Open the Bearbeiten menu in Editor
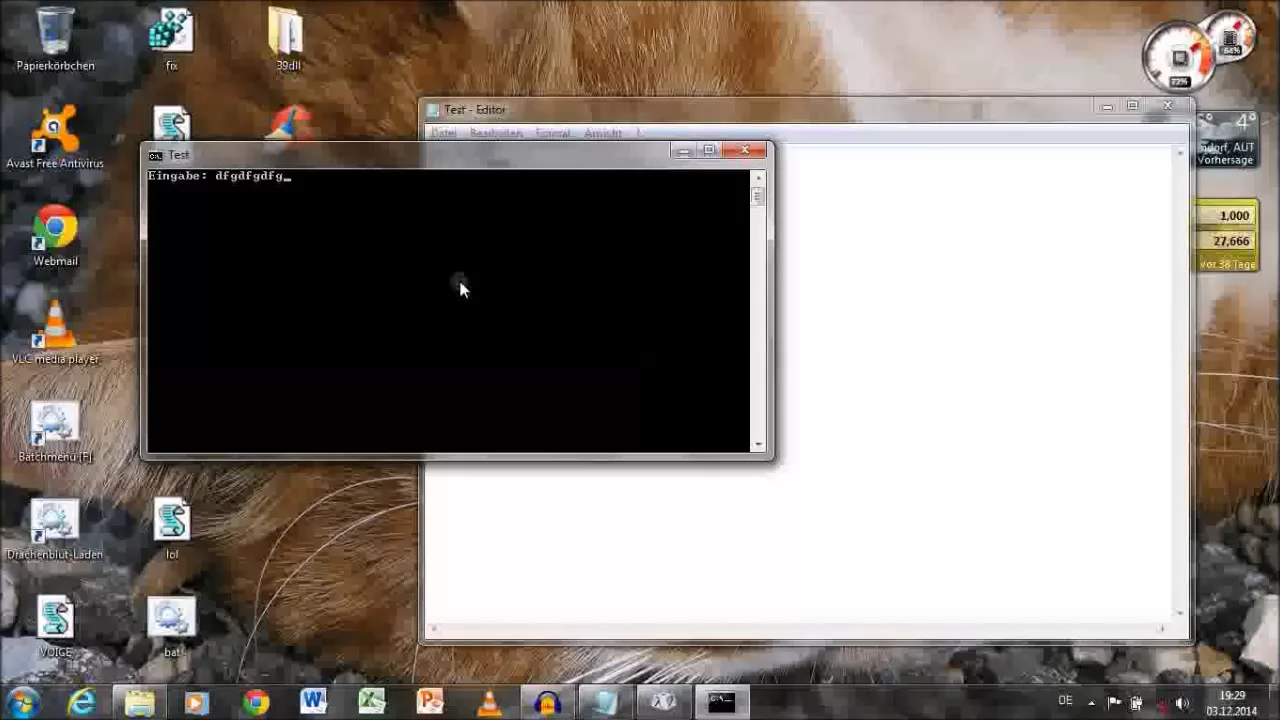Screen dimensions: 1280x720 (496, 133)
